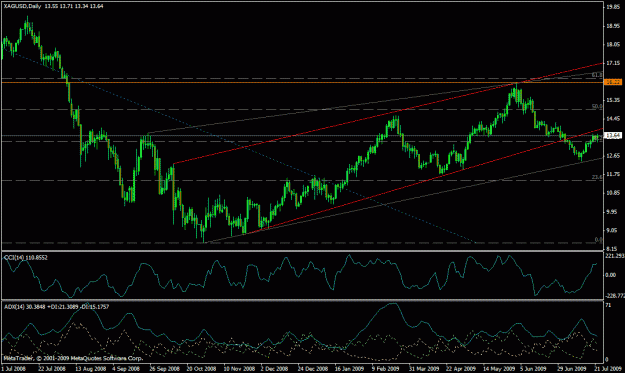Click the 10 Nov 2008 date label
625x373 pixels.
239,369
